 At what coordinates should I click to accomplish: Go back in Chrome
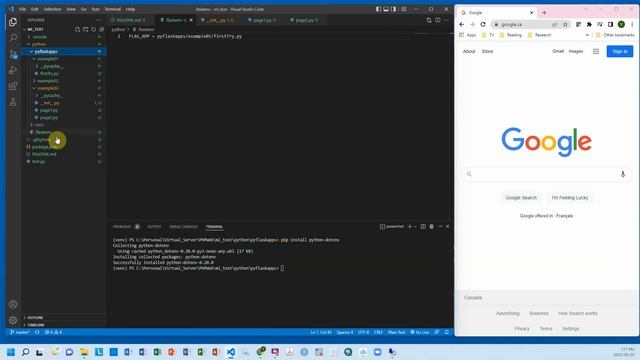click(x=462, y=24)
